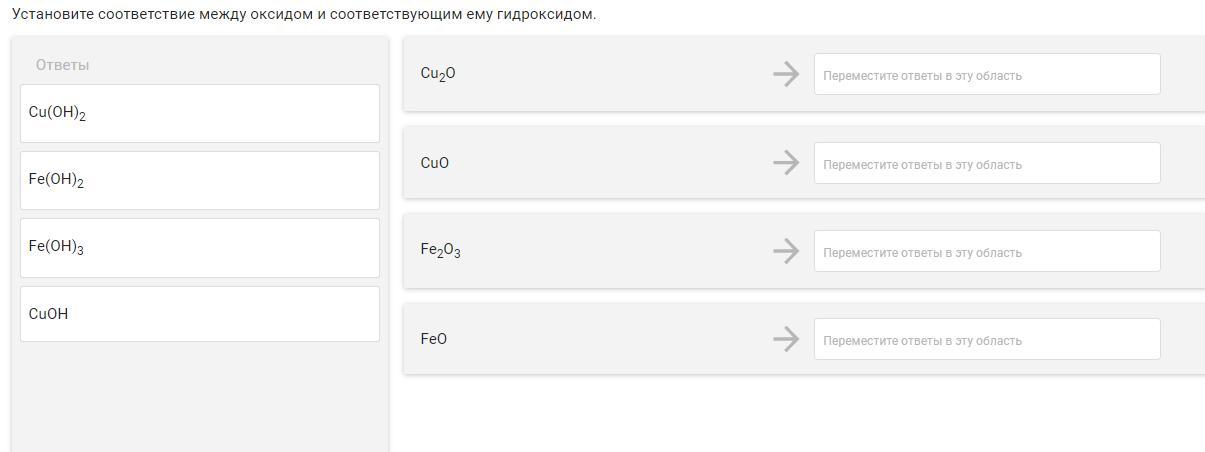Click the word "Установите" in the instruction
The image size is (1205, 452).
point(53,15)
